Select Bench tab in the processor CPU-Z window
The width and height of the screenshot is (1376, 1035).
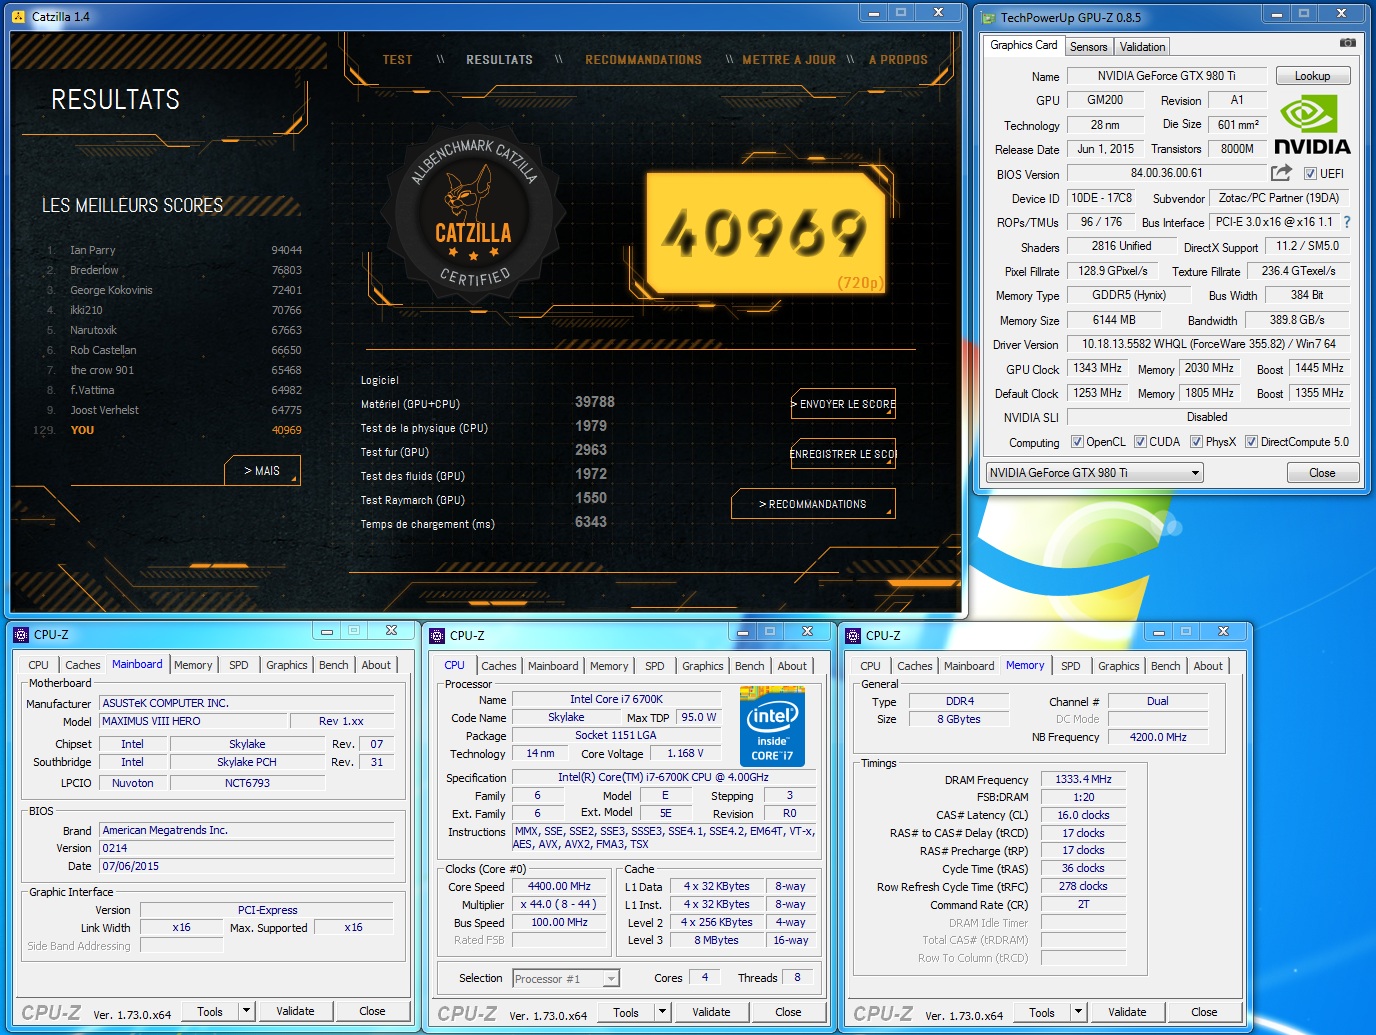pyautogui.click(x=749, y=666)
